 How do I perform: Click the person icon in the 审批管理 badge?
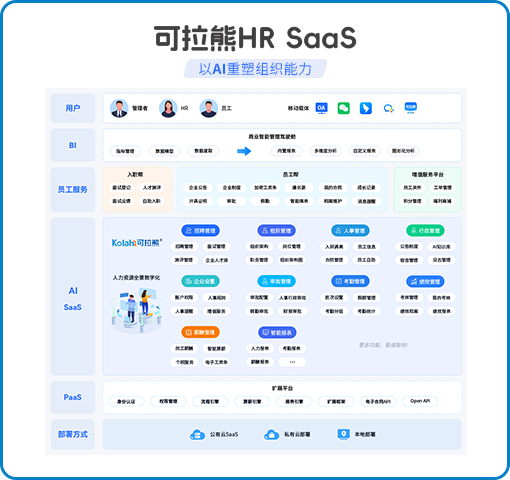pyautogui.click(x=265, y=281)
